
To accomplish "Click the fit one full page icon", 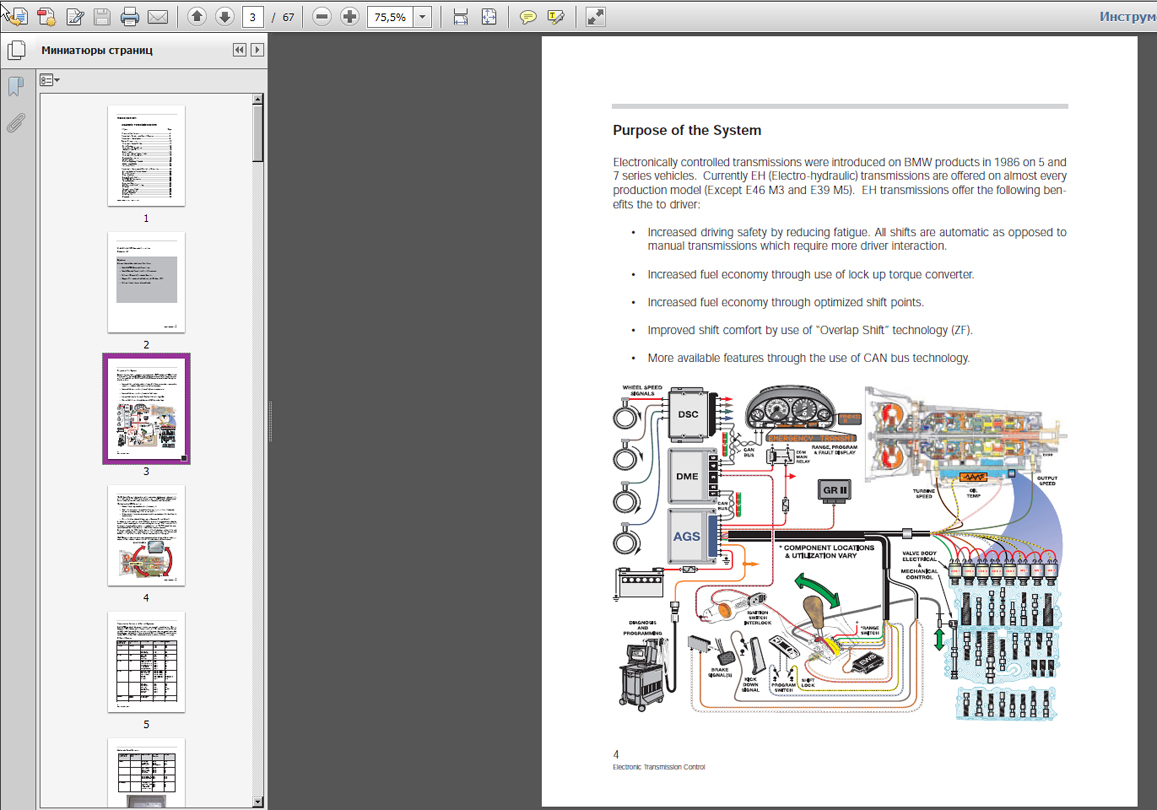I will pos(488,17).
